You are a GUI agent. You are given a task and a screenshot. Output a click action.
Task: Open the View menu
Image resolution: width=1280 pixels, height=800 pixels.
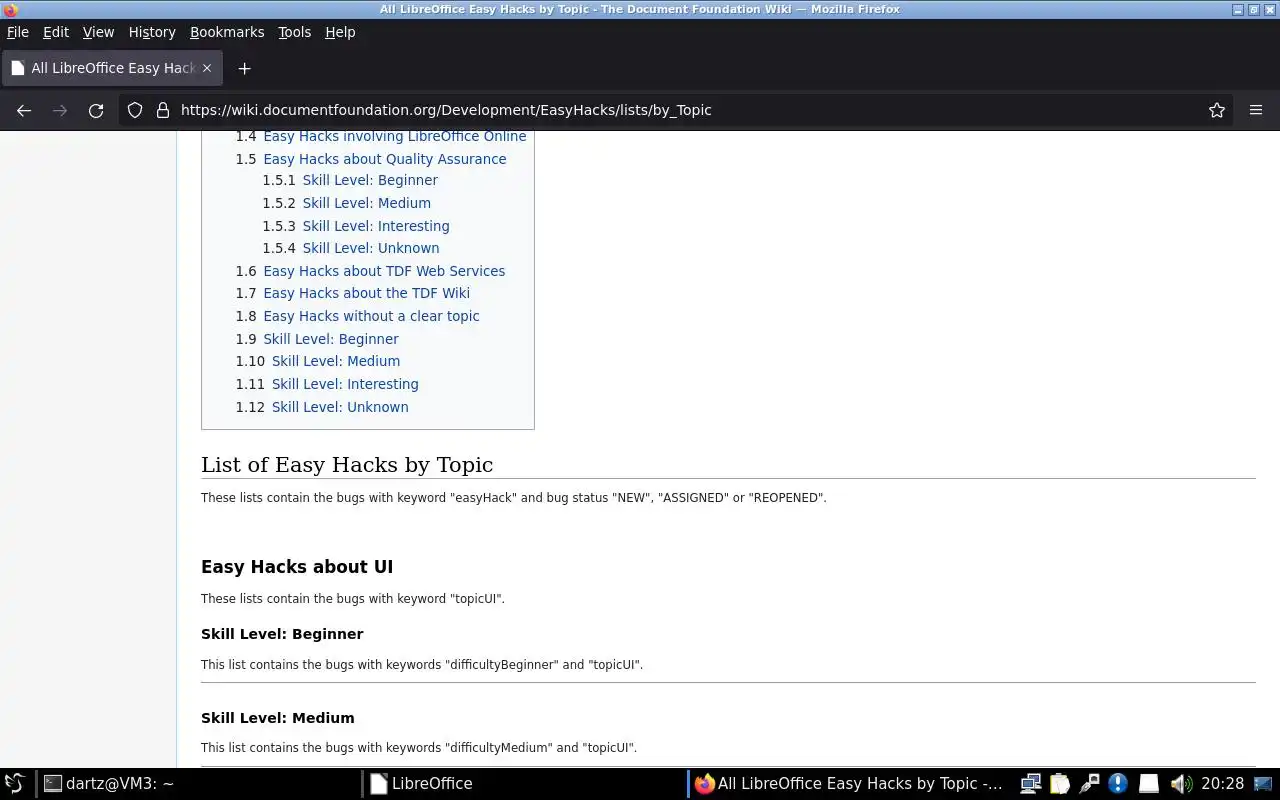click(x=98, y=32)
